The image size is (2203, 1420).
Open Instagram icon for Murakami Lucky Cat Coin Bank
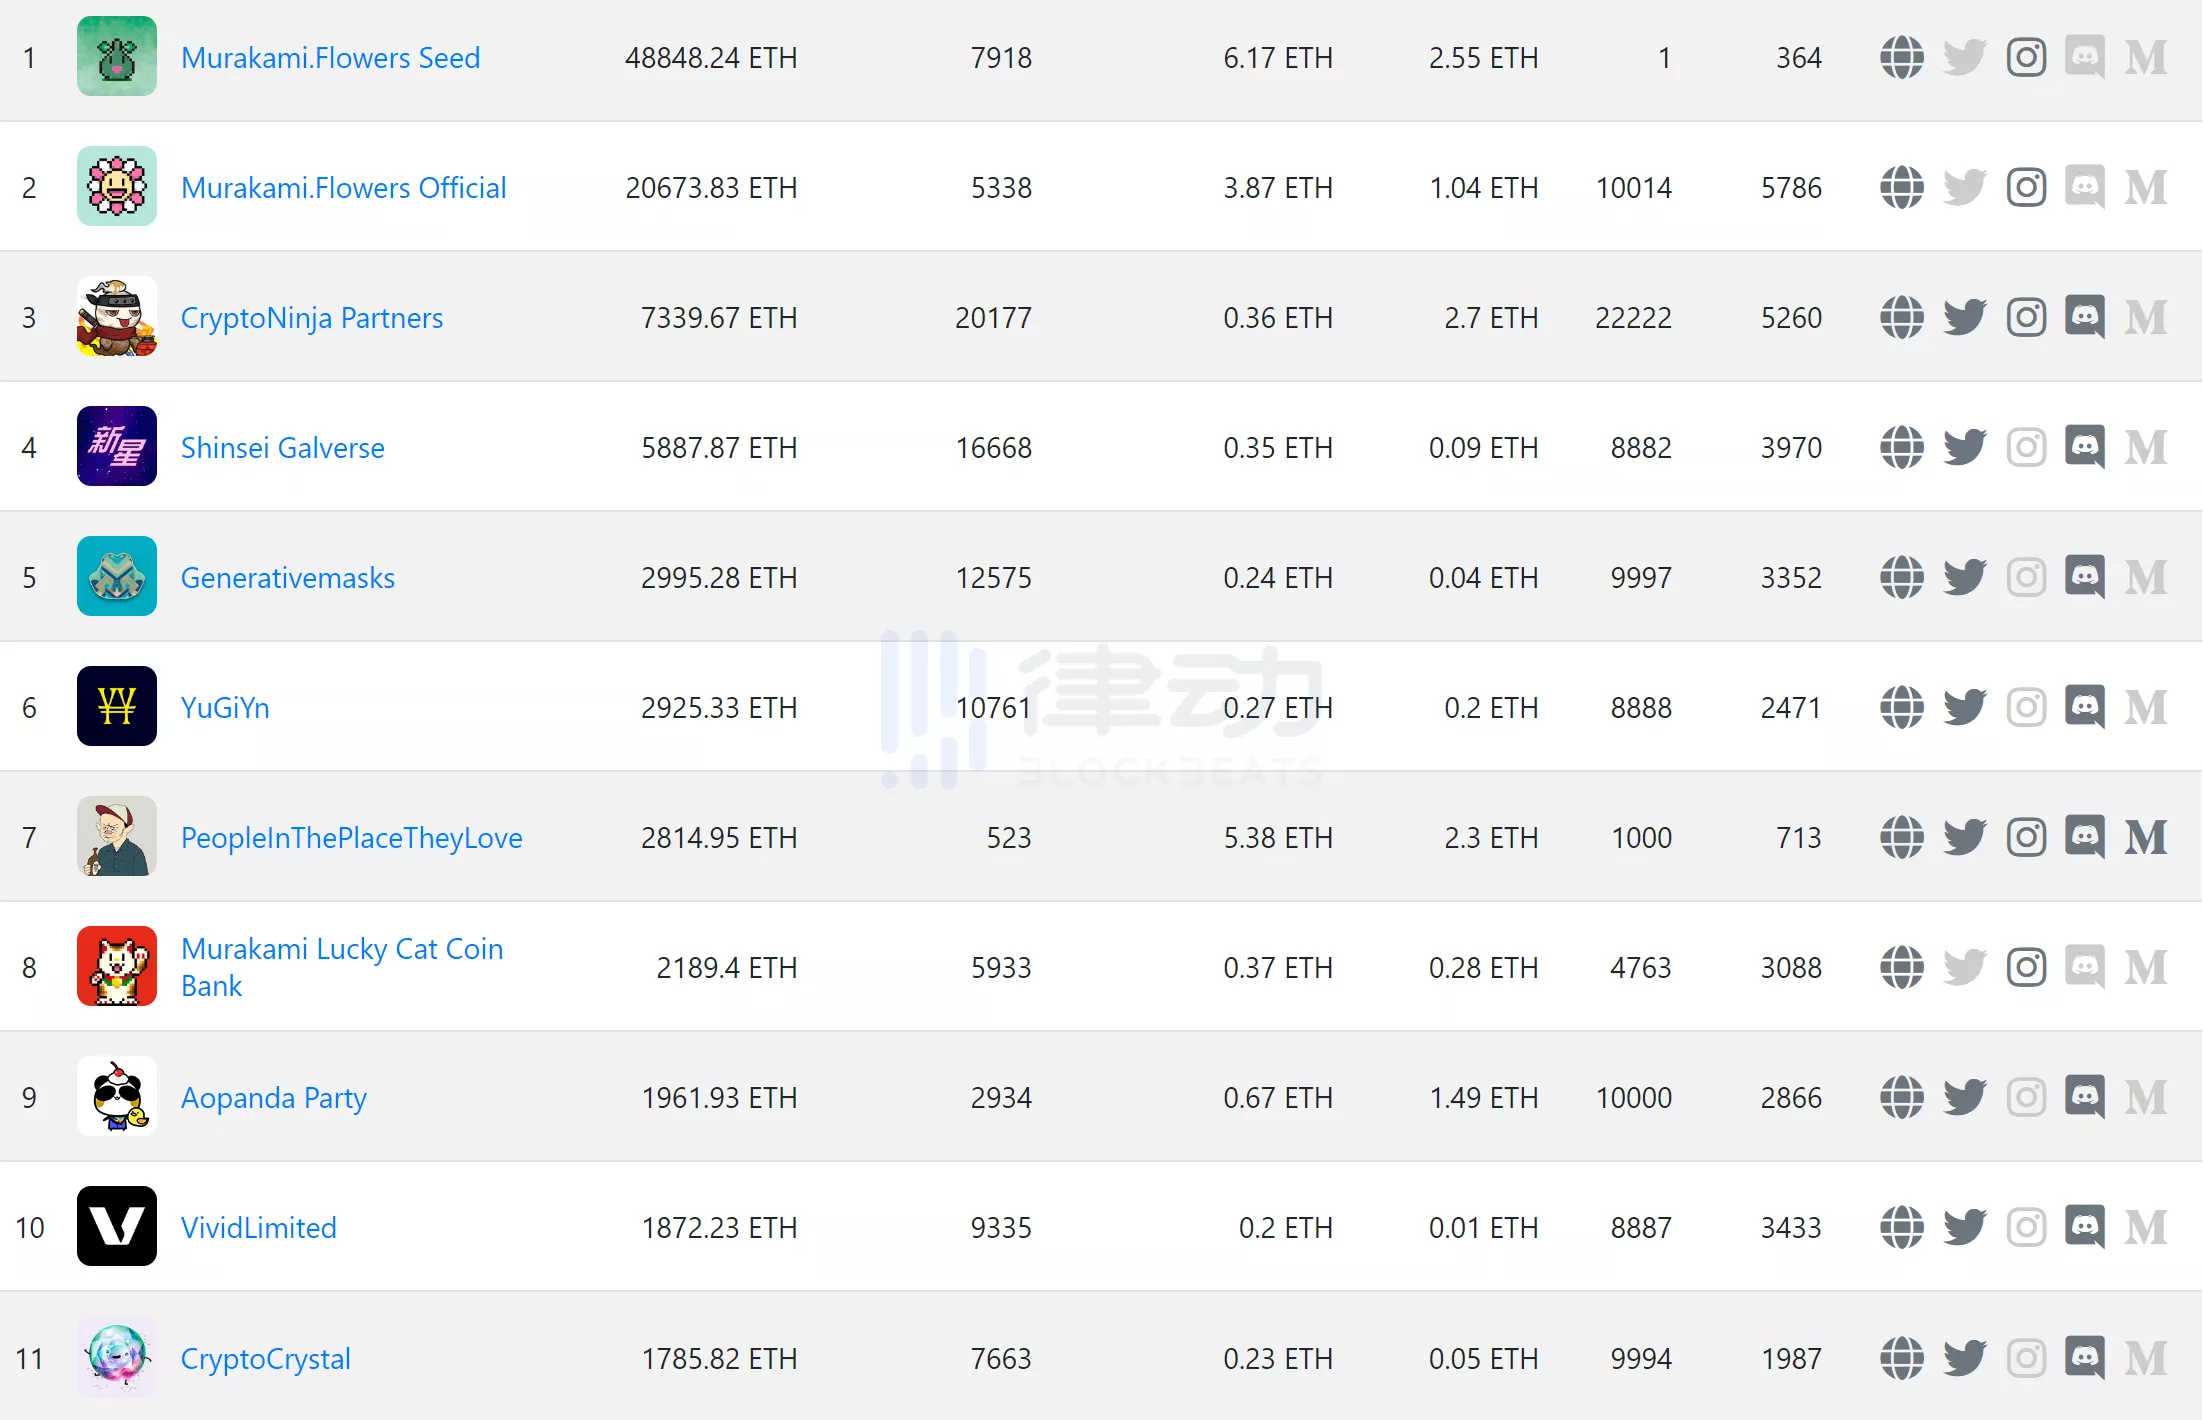(x=2026, y=967)
